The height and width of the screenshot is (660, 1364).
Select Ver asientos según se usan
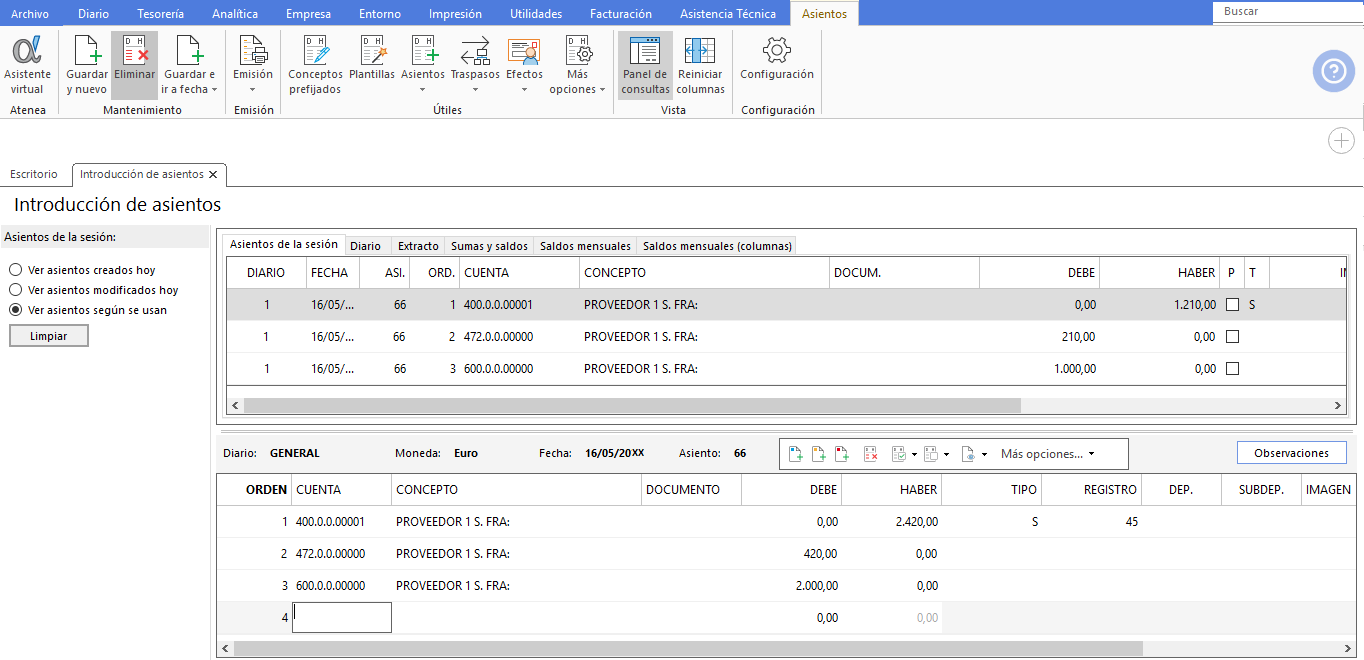[15, 310]
